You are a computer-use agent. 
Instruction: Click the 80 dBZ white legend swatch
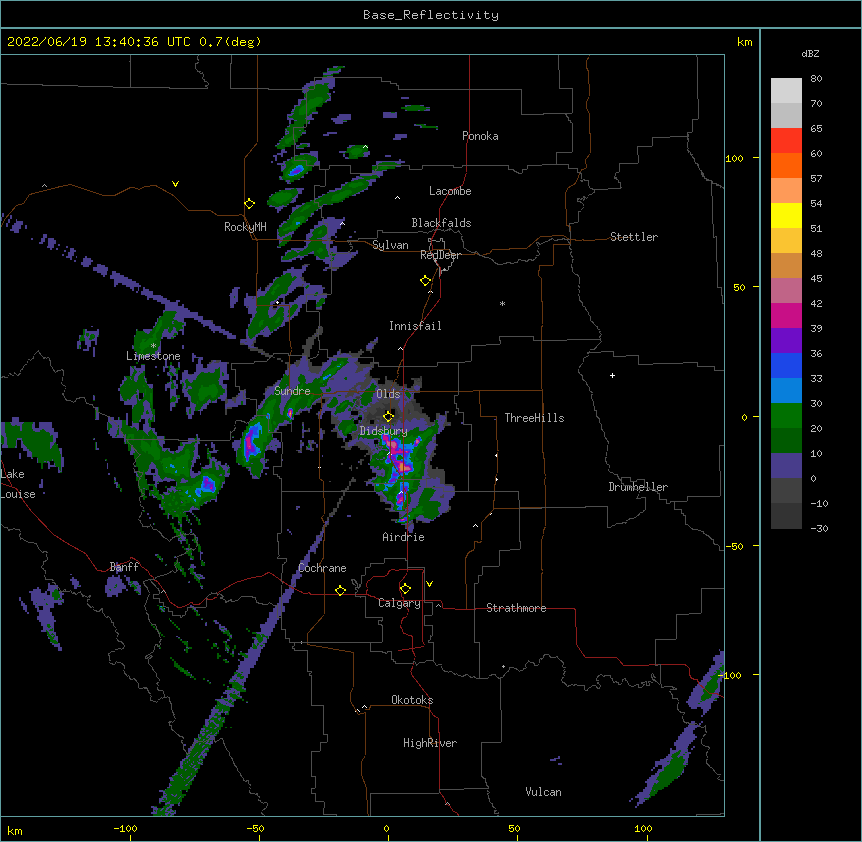[786, 91]
